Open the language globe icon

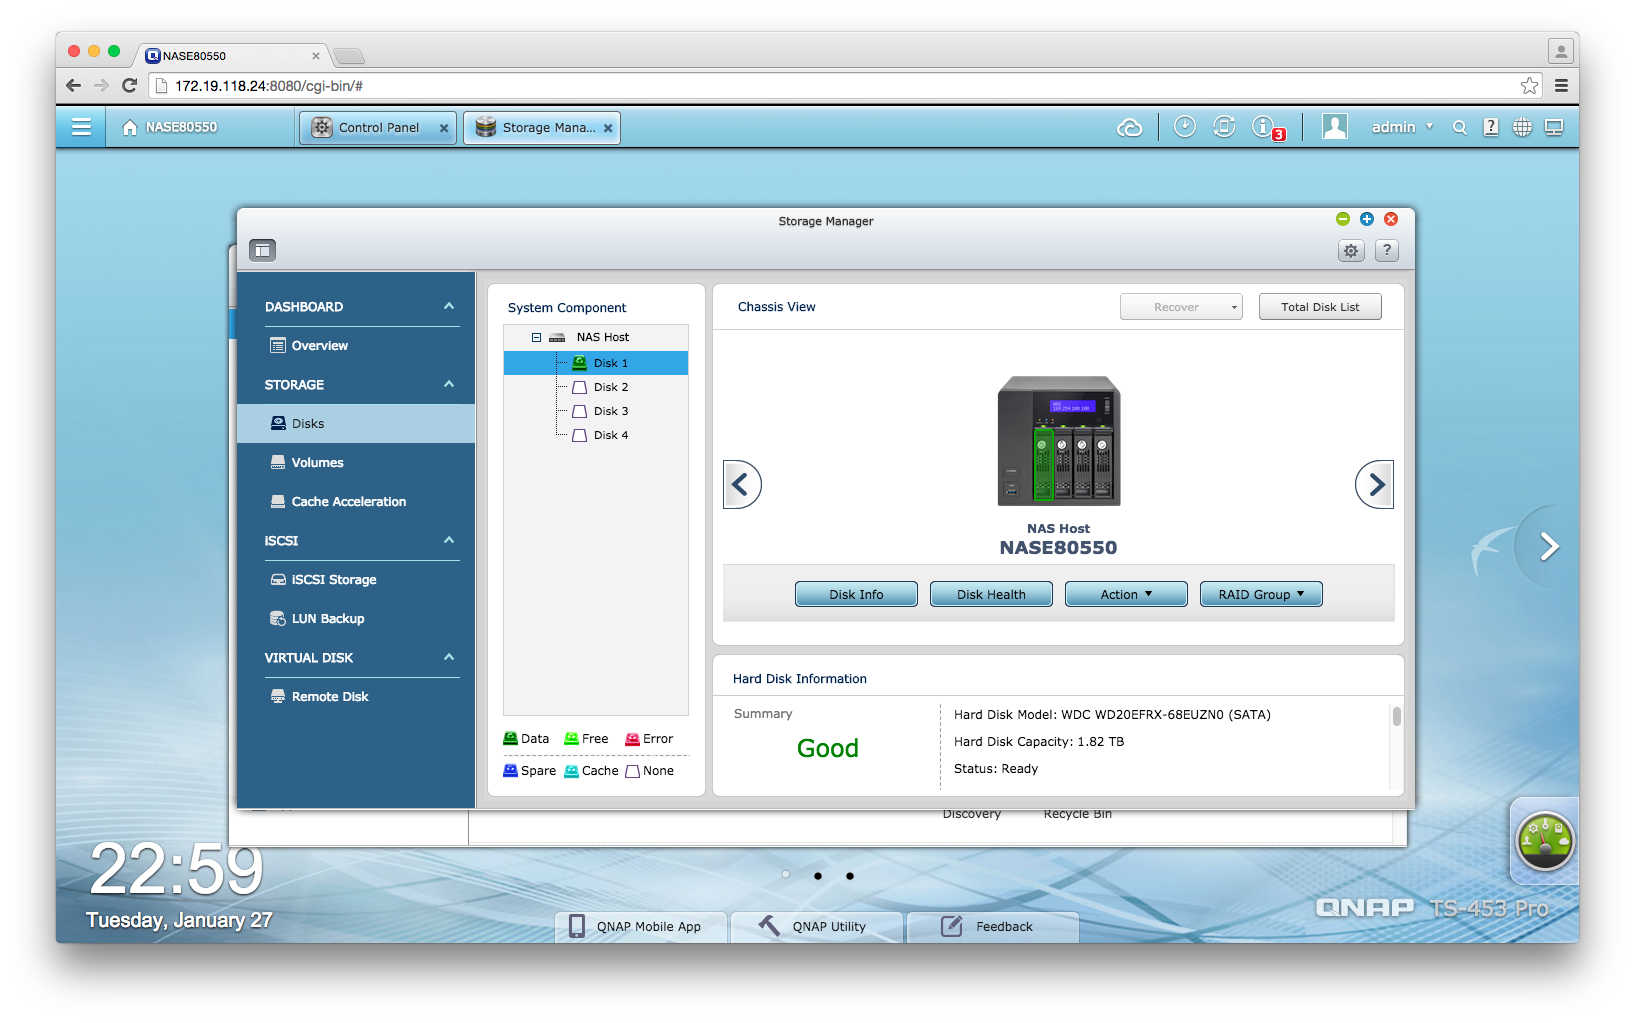click(x=1522, y=127)
